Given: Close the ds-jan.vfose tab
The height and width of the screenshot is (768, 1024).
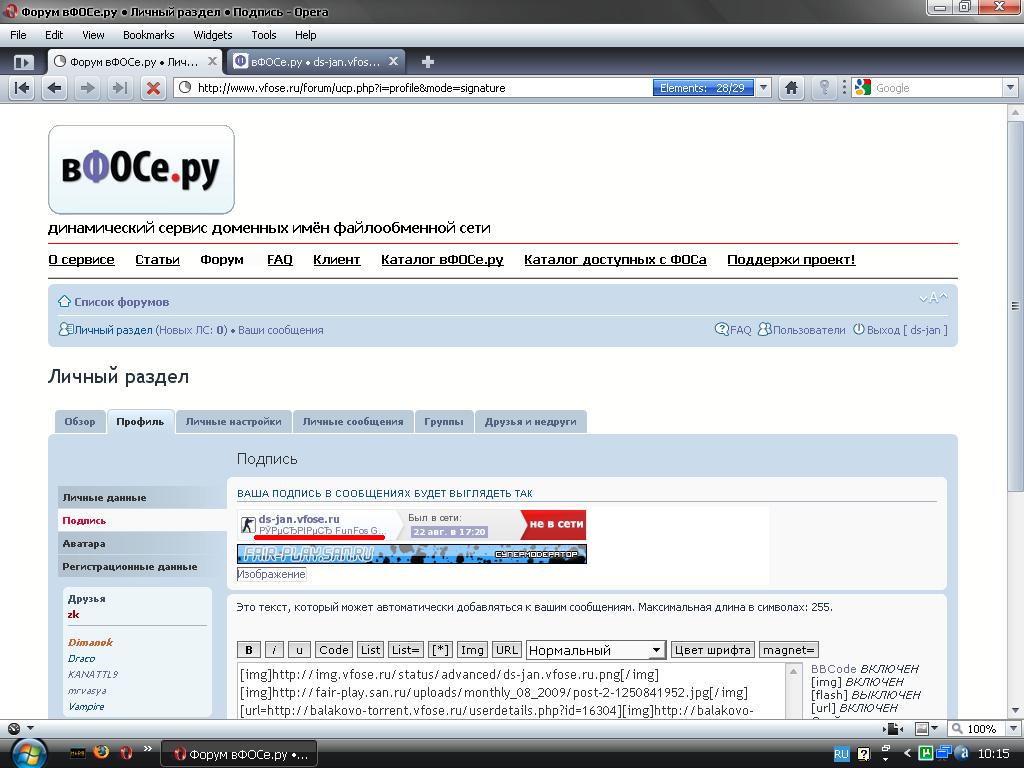Looking at the screenshot, I should [x=394, y=61].
